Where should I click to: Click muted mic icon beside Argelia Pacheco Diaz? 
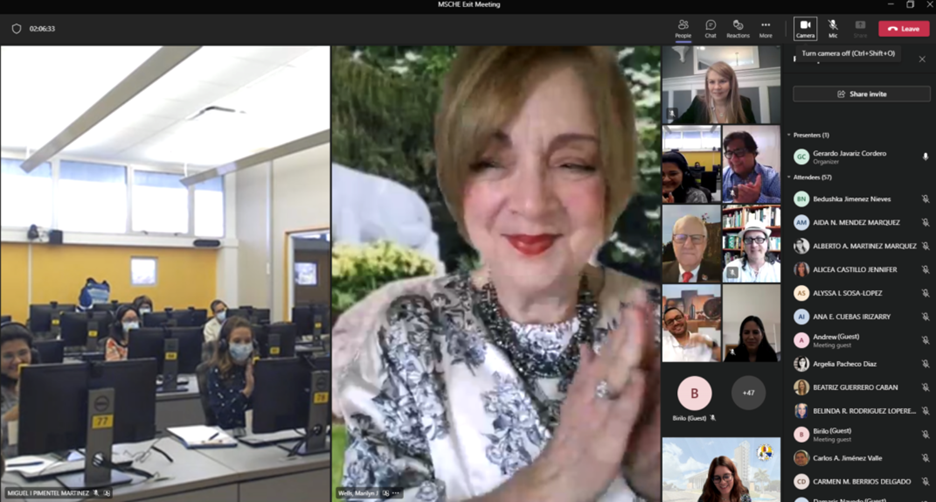click(x=925, y=364)
